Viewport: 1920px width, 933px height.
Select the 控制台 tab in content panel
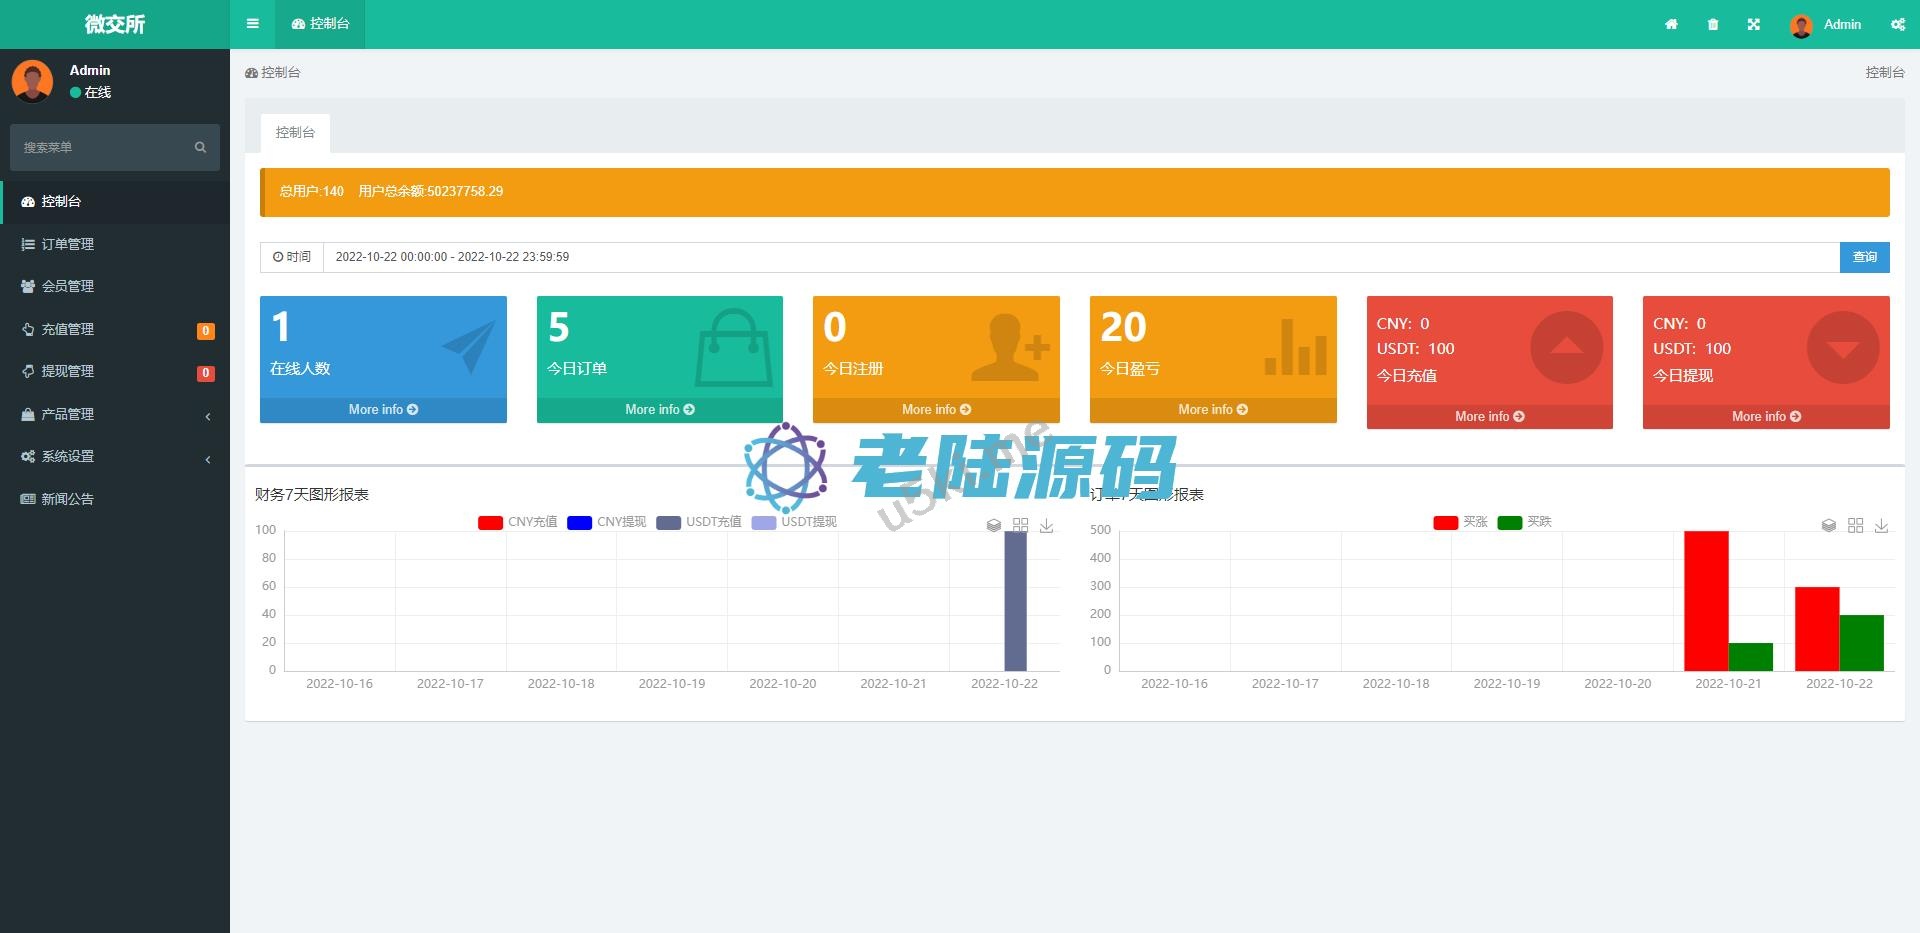(295, 132)
